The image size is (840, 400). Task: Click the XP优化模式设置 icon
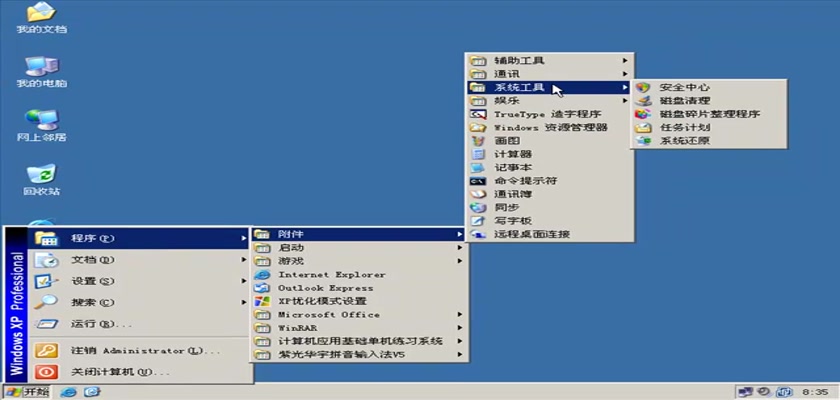pyautogui.click(x=262, y=301)
